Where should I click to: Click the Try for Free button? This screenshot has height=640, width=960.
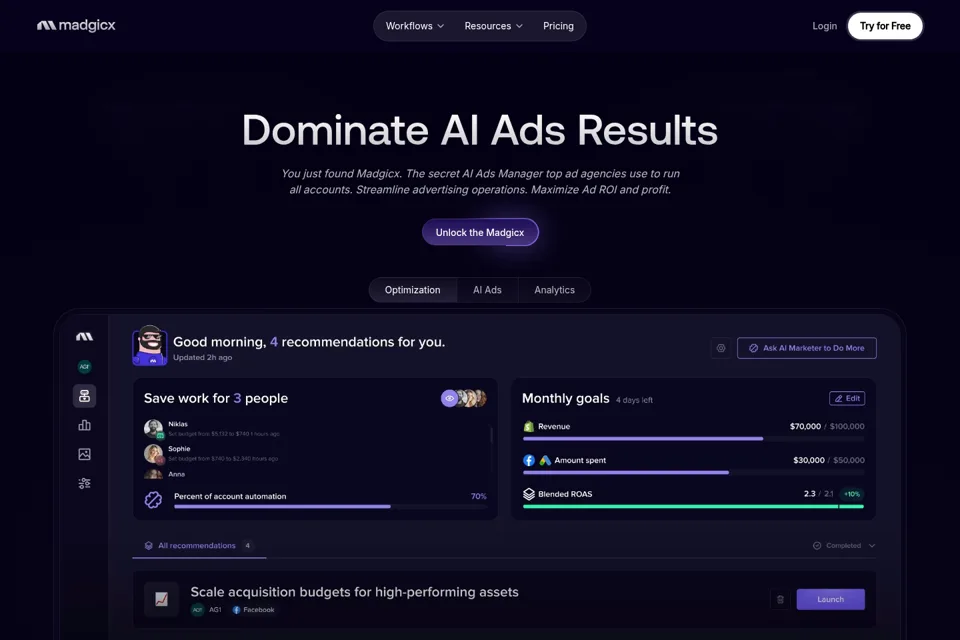pos(885,26)
